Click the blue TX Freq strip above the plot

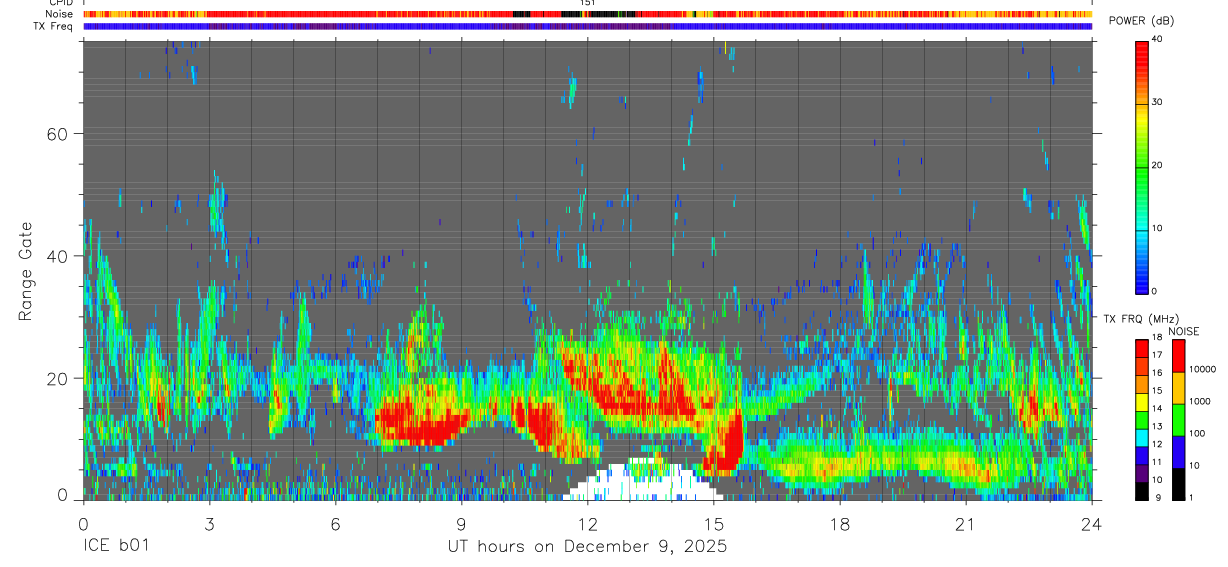point(587,26)
